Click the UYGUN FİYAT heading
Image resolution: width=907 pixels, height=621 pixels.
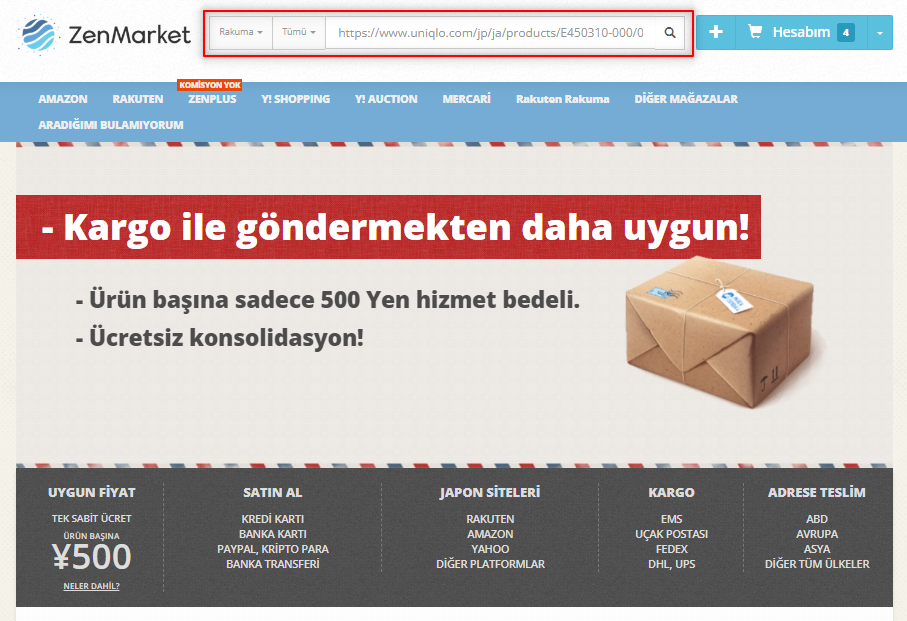(x=91, y=493)
